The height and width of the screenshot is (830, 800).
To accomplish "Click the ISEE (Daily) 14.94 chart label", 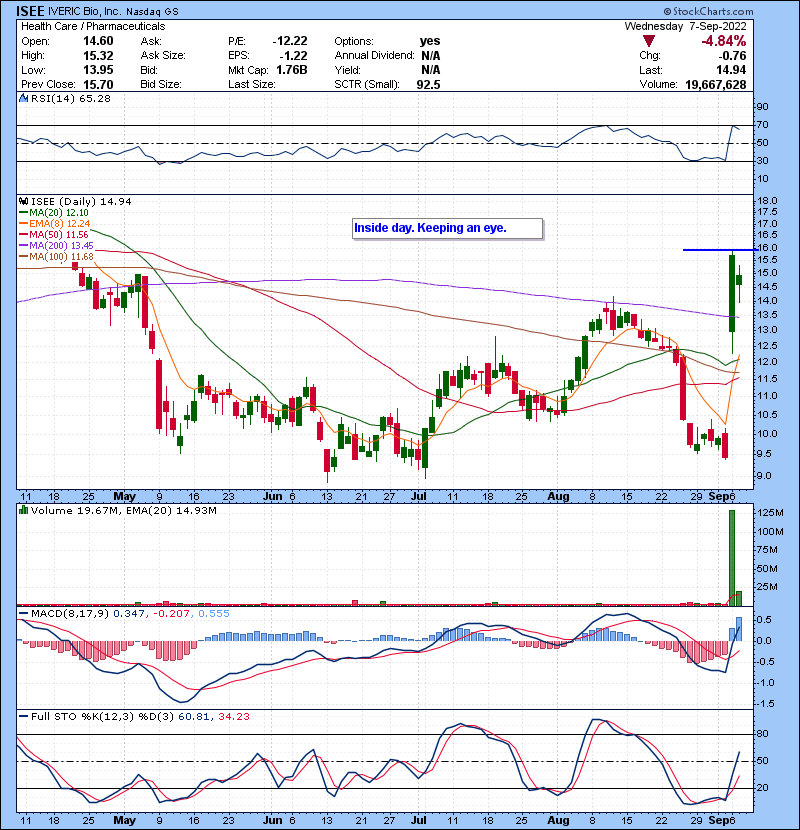I will (81, 201).
